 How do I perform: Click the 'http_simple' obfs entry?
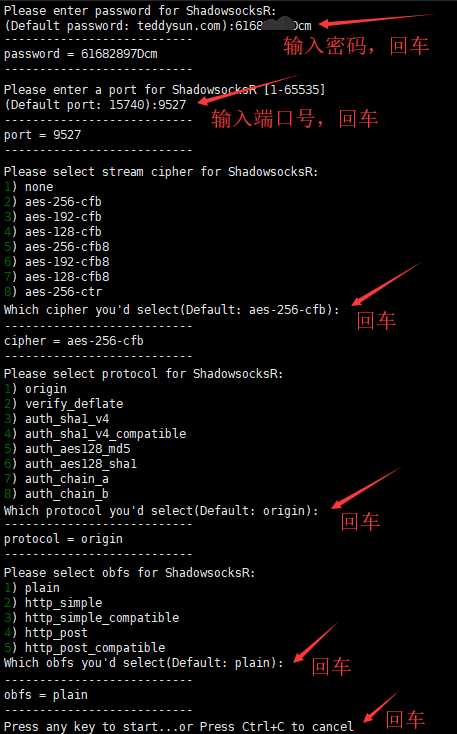(53, 603)
